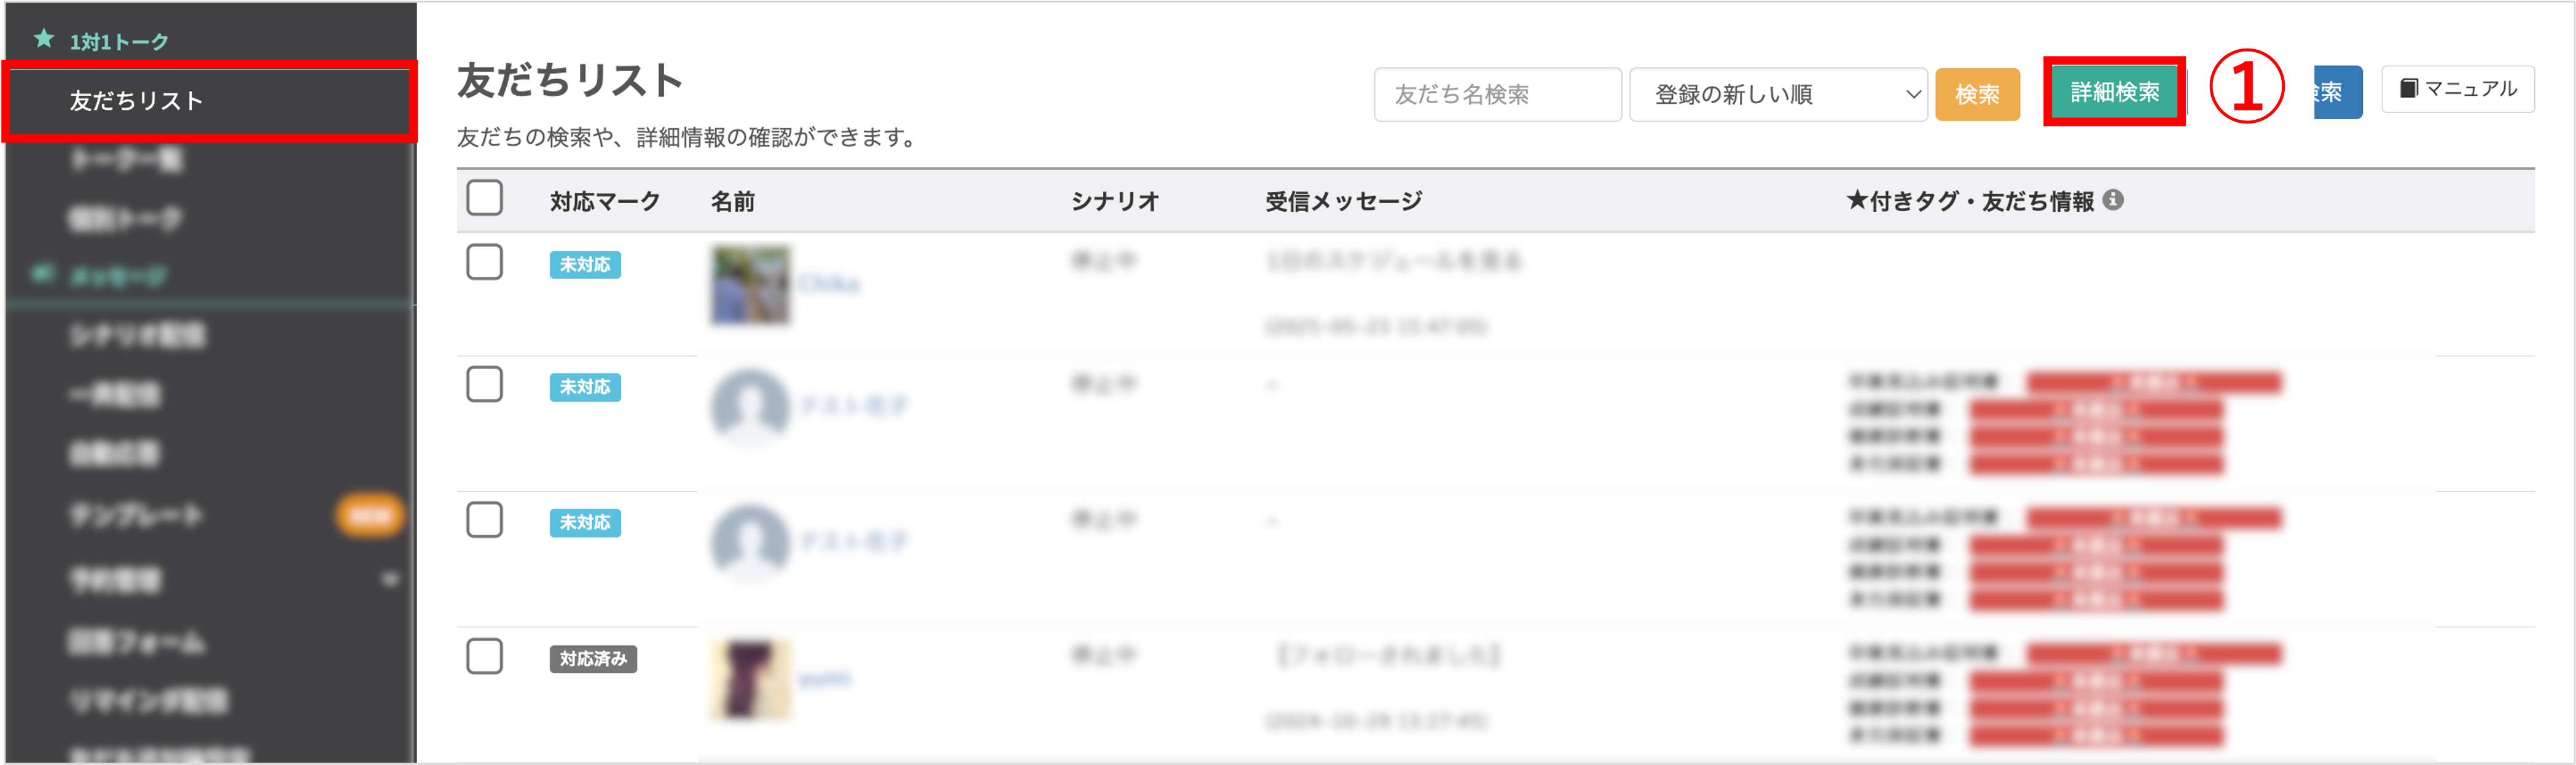Check the checkbox of the 対応済み row
Screen dimensions: 2576x765
[x=485, y=656]
